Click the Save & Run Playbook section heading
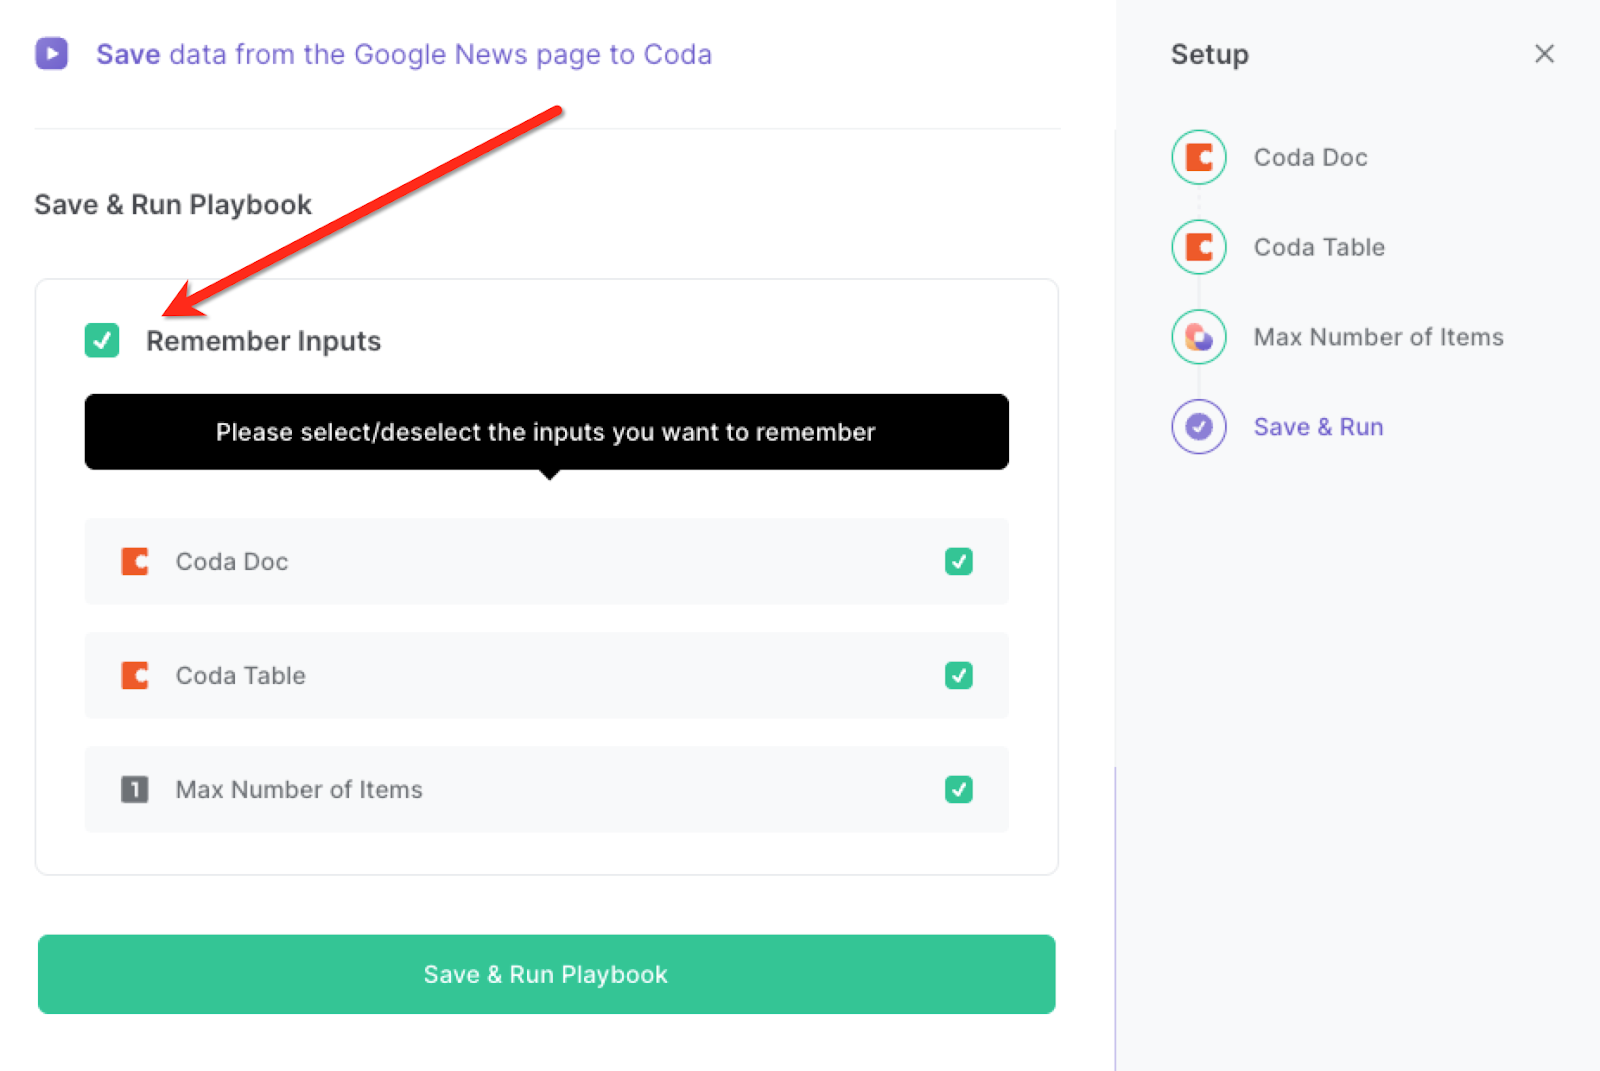This screenshot has height=1071, width=1600. pyautogui.click(x=173, y=205)
